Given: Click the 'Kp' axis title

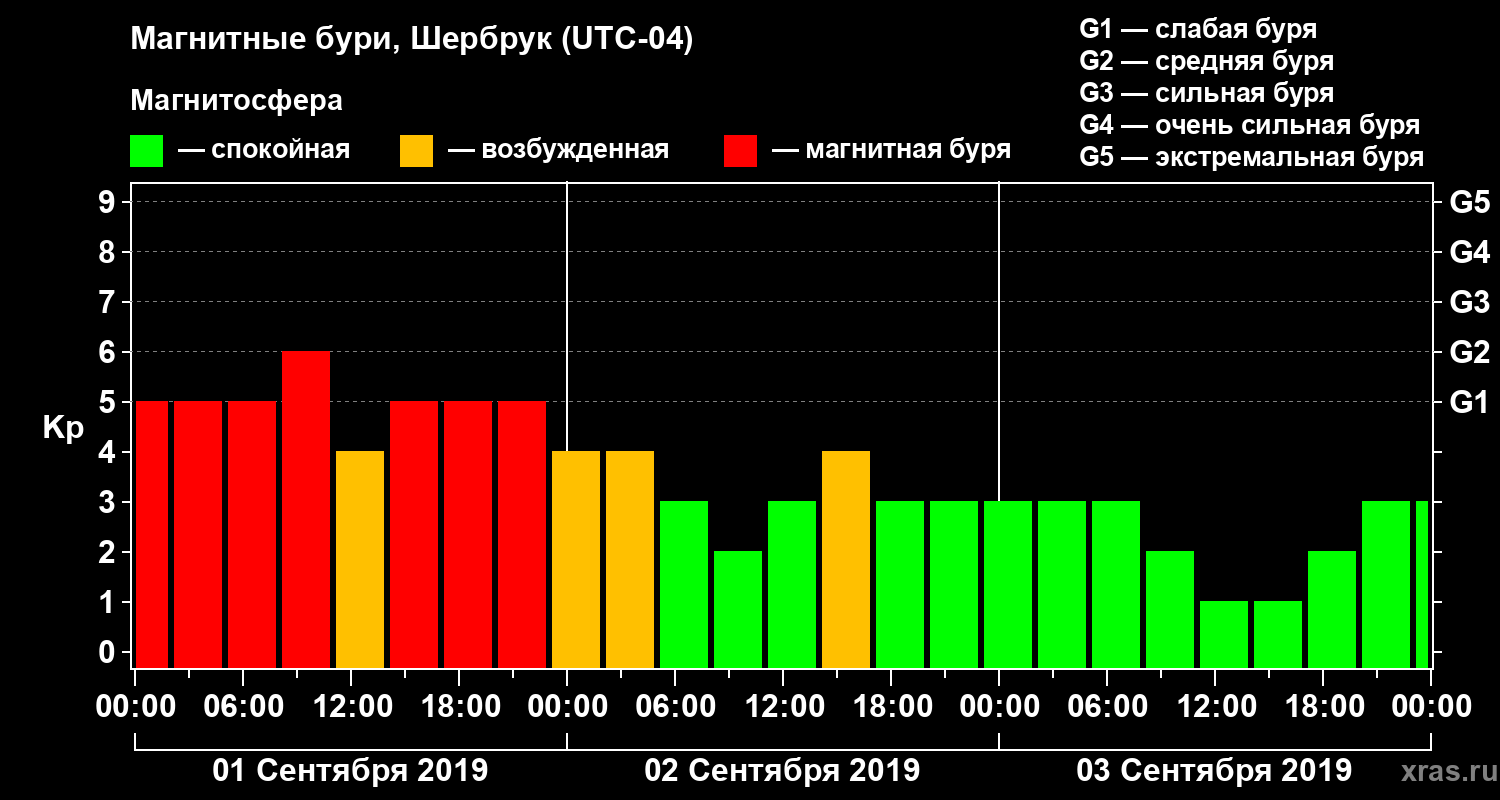Looking at the screenshot, I should [x=63, y=428].
